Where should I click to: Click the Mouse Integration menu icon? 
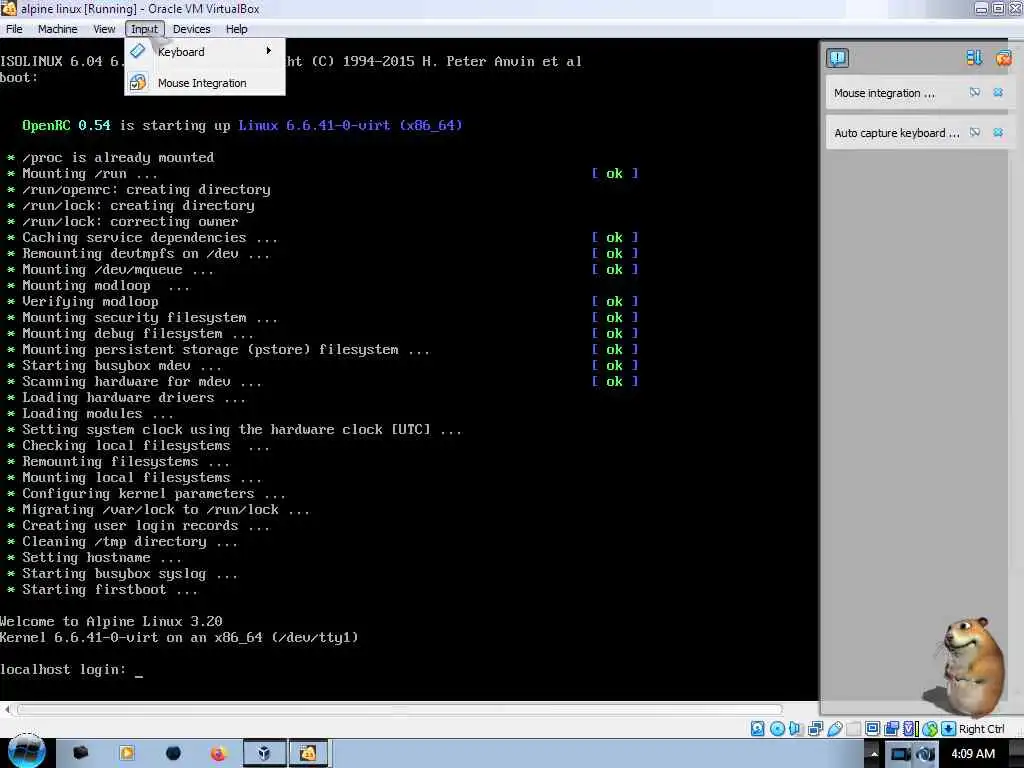pyautogui.click(x=138, y=82)
